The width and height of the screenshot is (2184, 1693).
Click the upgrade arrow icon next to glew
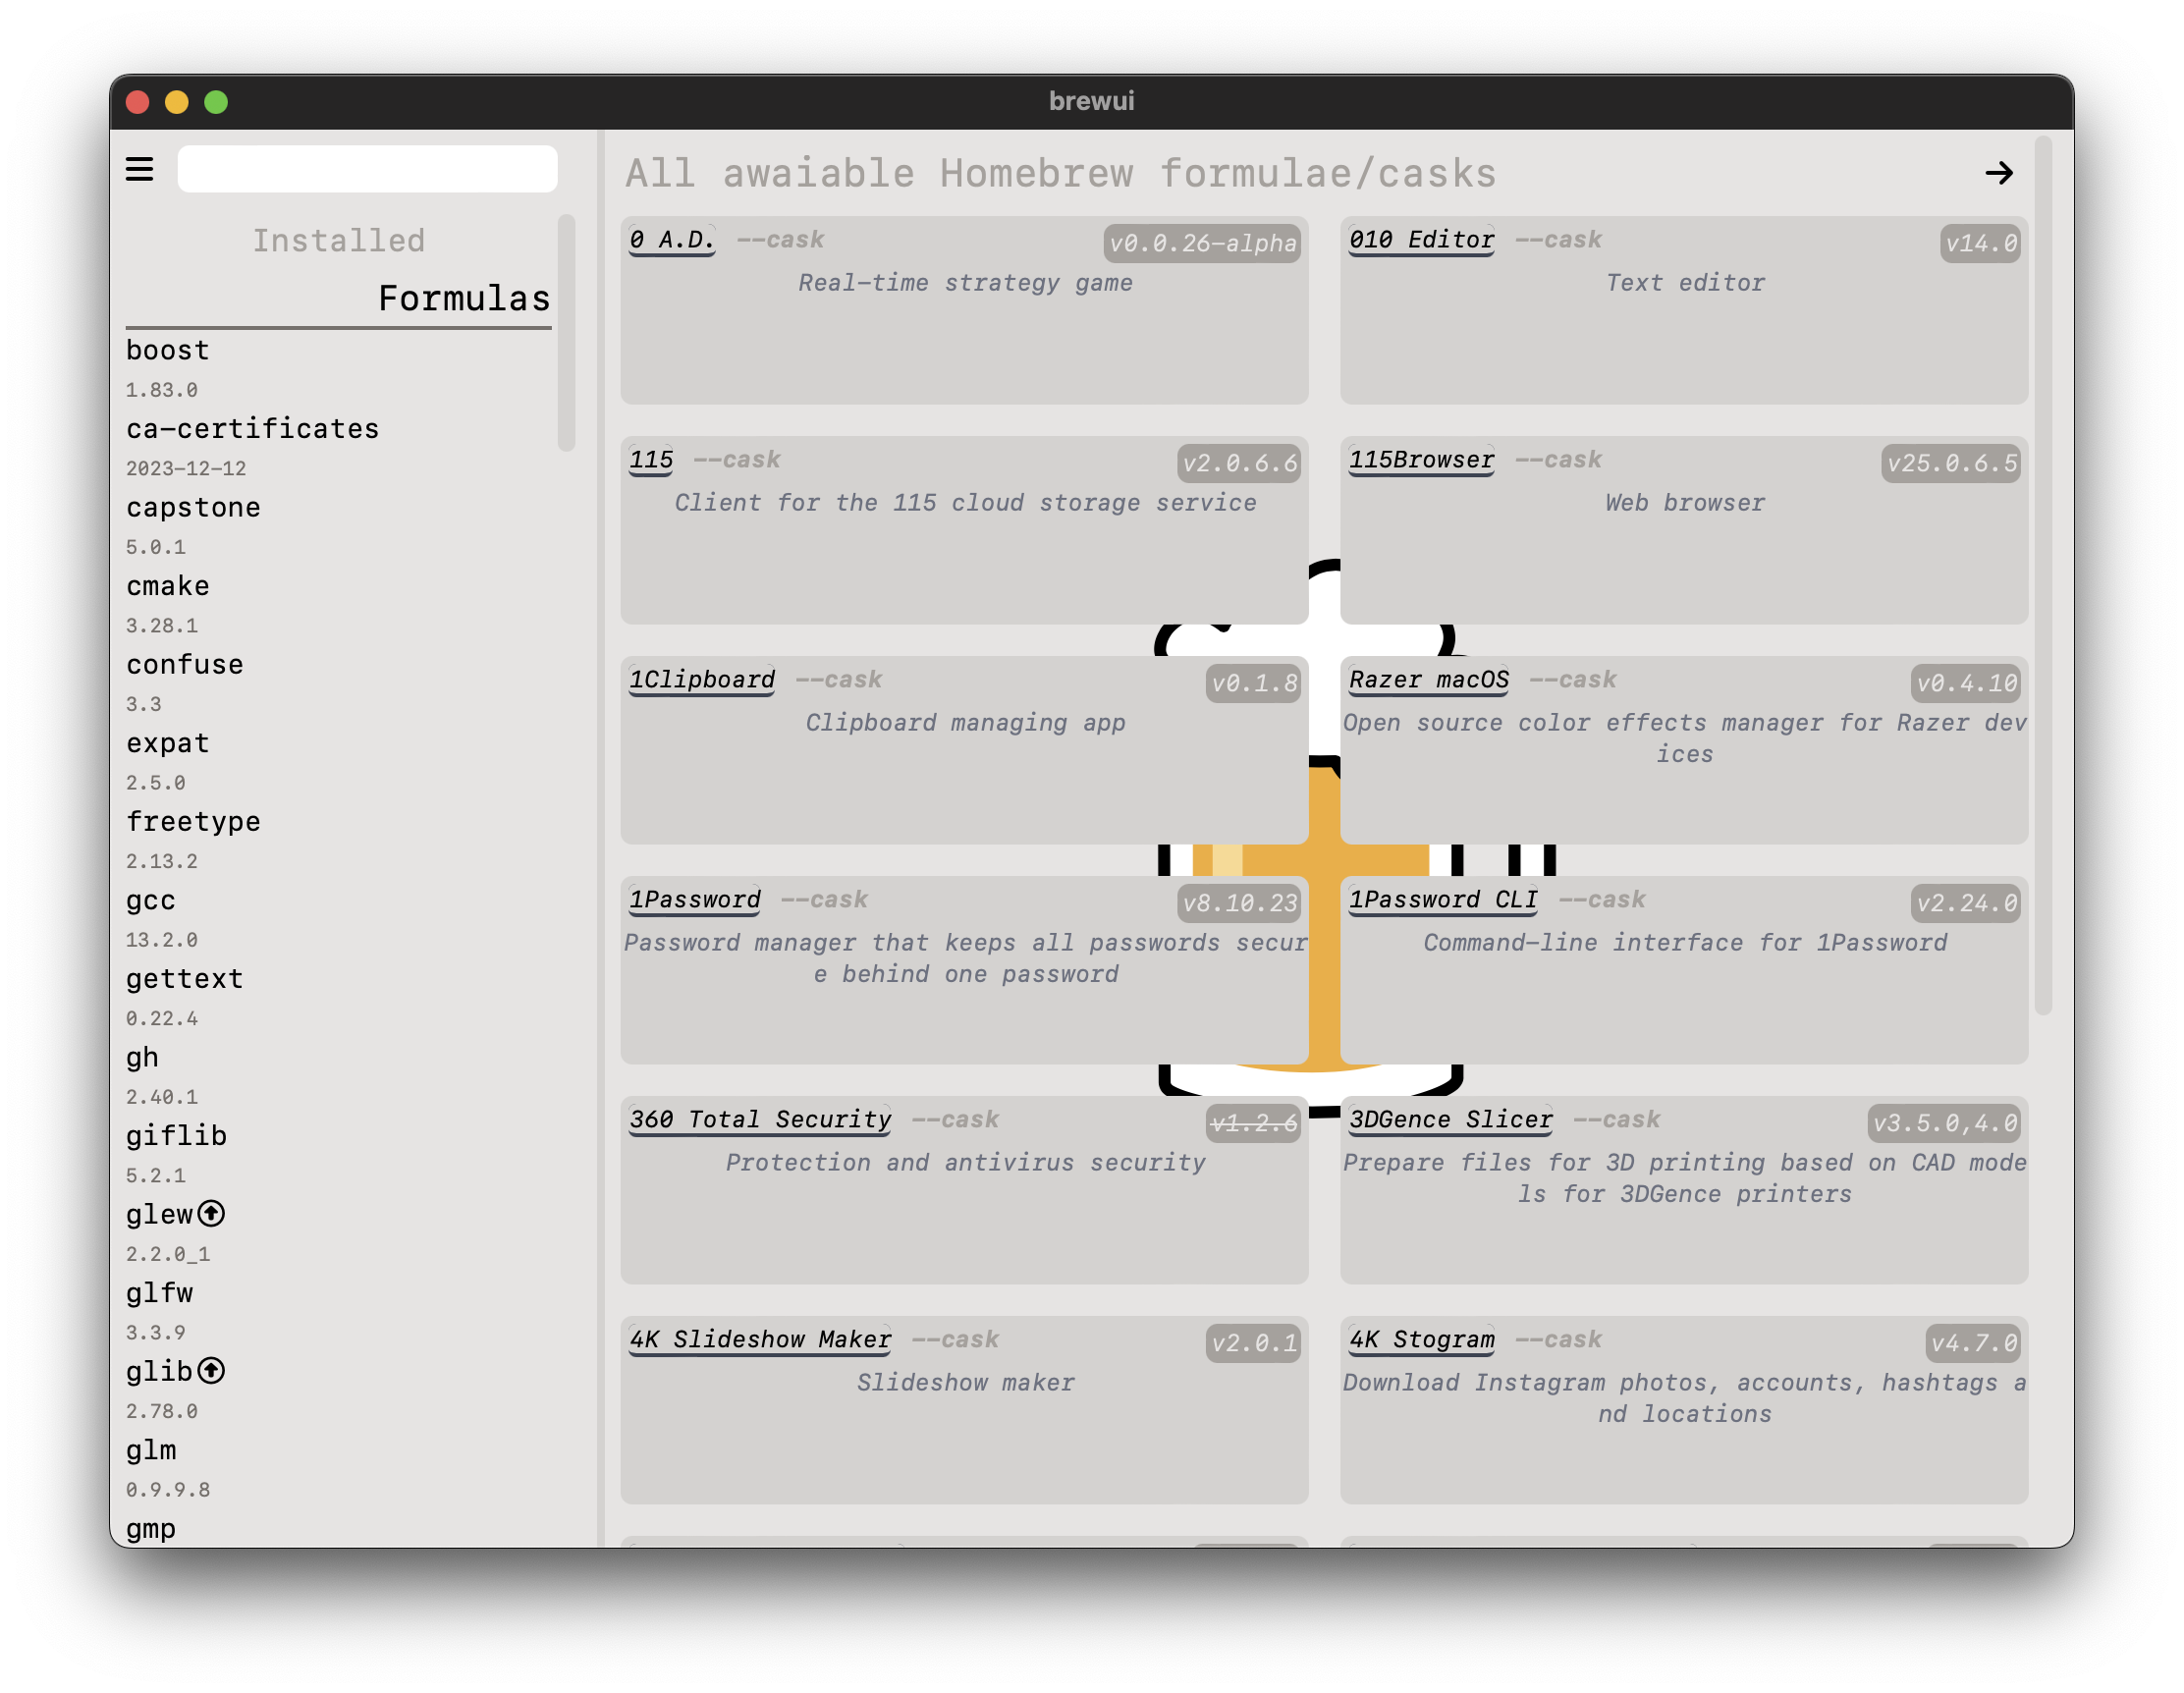click(x=211, y=1213)
